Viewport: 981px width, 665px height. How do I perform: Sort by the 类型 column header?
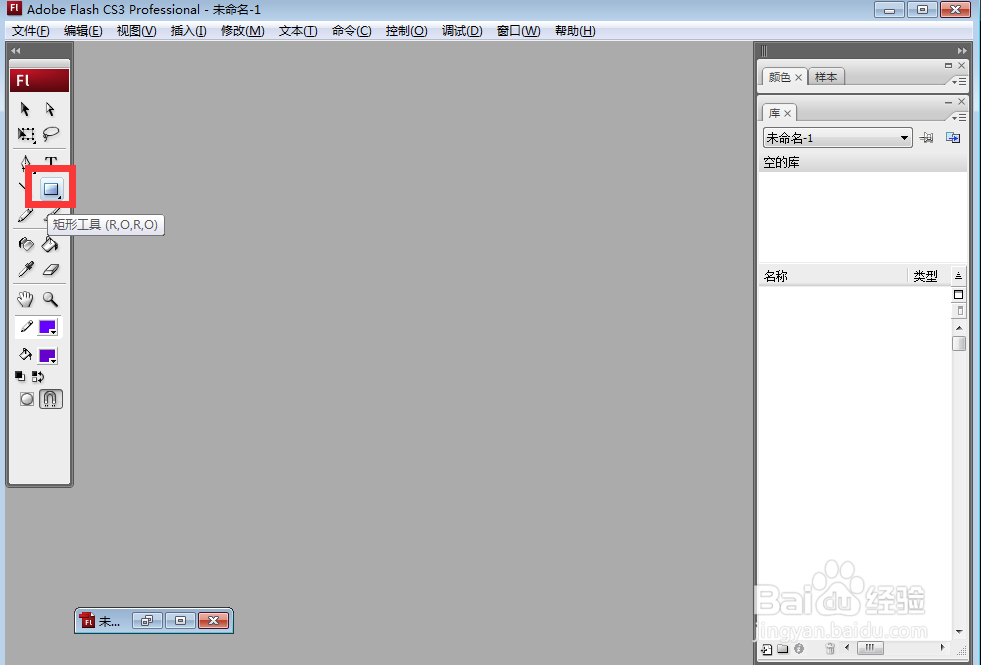[x=928, y=276]
